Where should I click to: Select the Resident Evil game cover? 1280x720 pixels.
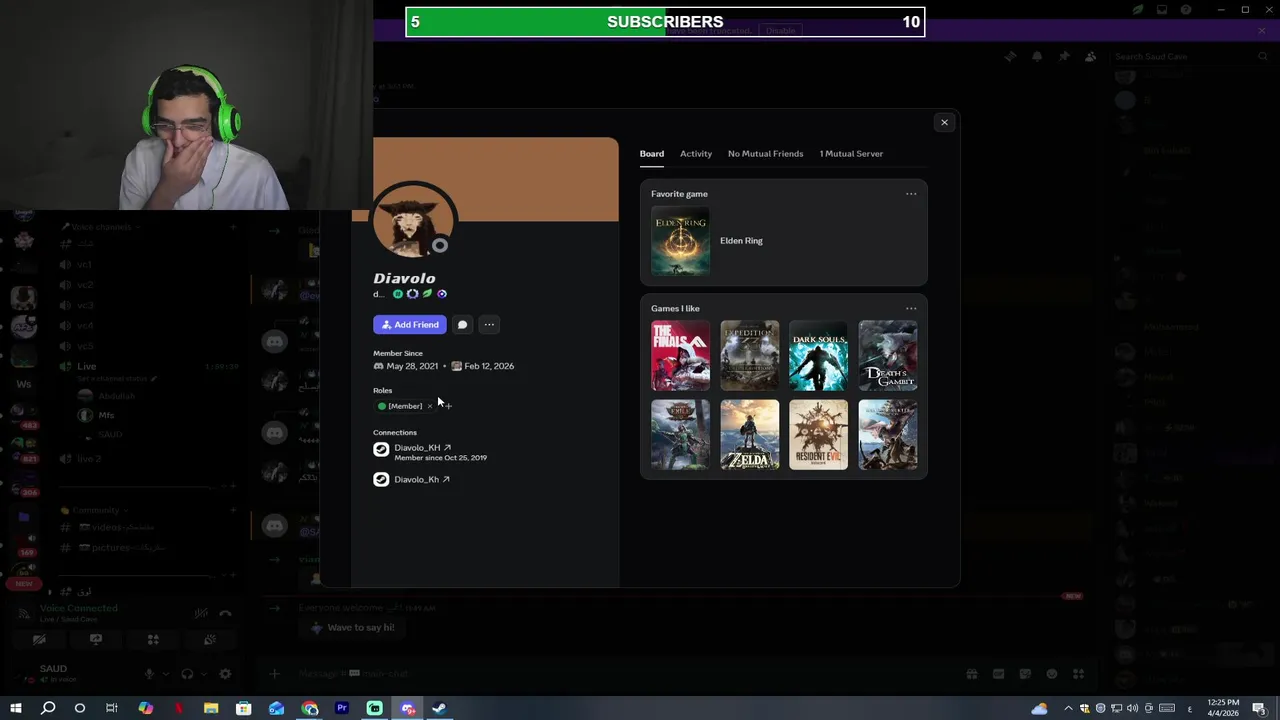818,435
